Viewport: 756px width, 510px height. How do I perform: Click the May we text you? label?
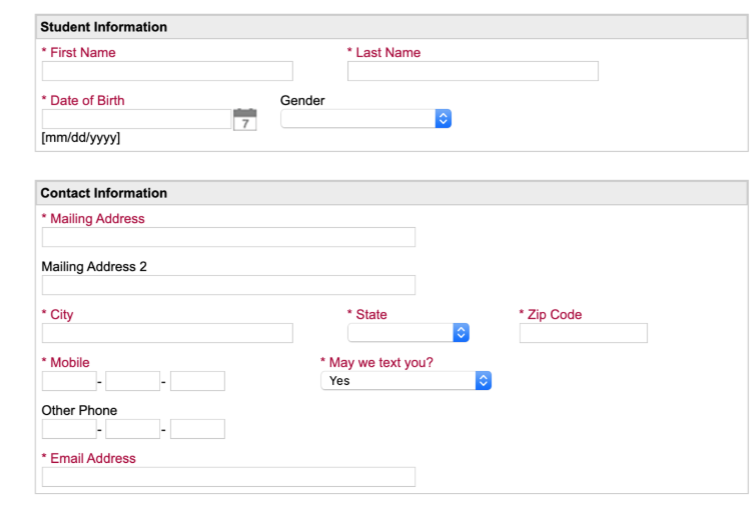[x=377, y=362]
